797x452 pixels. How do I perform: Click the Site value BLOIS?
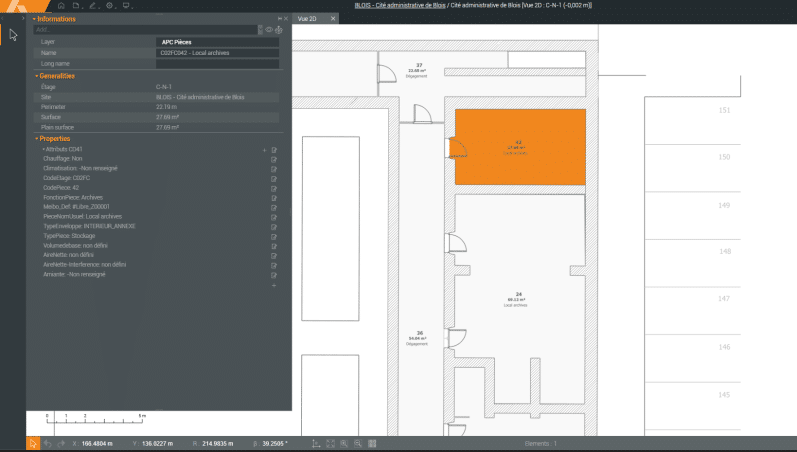(200, 97)
